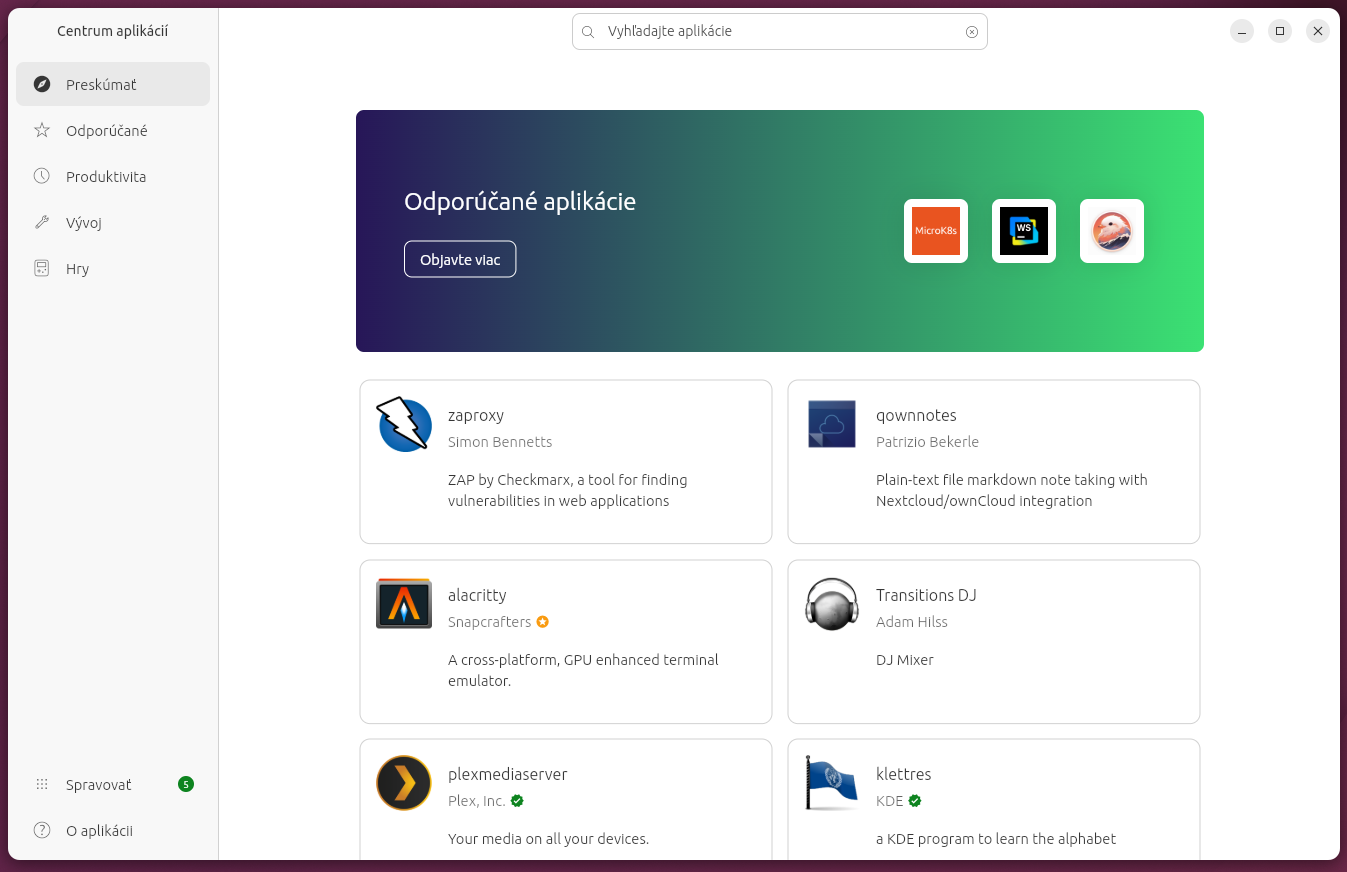Click the question mark icon beside O aplikácii
The width and height of the screenshot is (1347, 872).
point(42,830)
